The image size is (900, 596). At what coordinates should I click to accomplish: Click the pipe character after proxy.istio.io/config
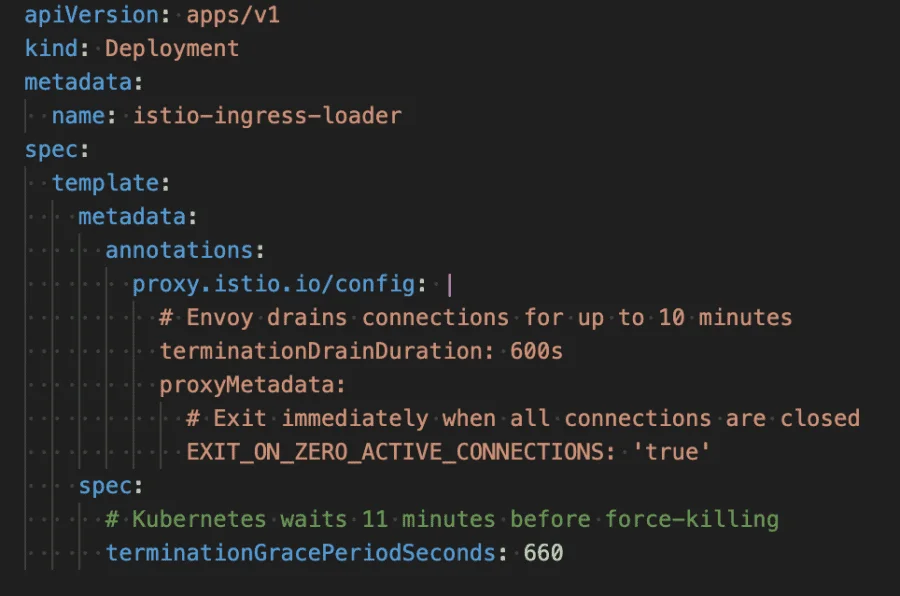[x=449, y=284]
